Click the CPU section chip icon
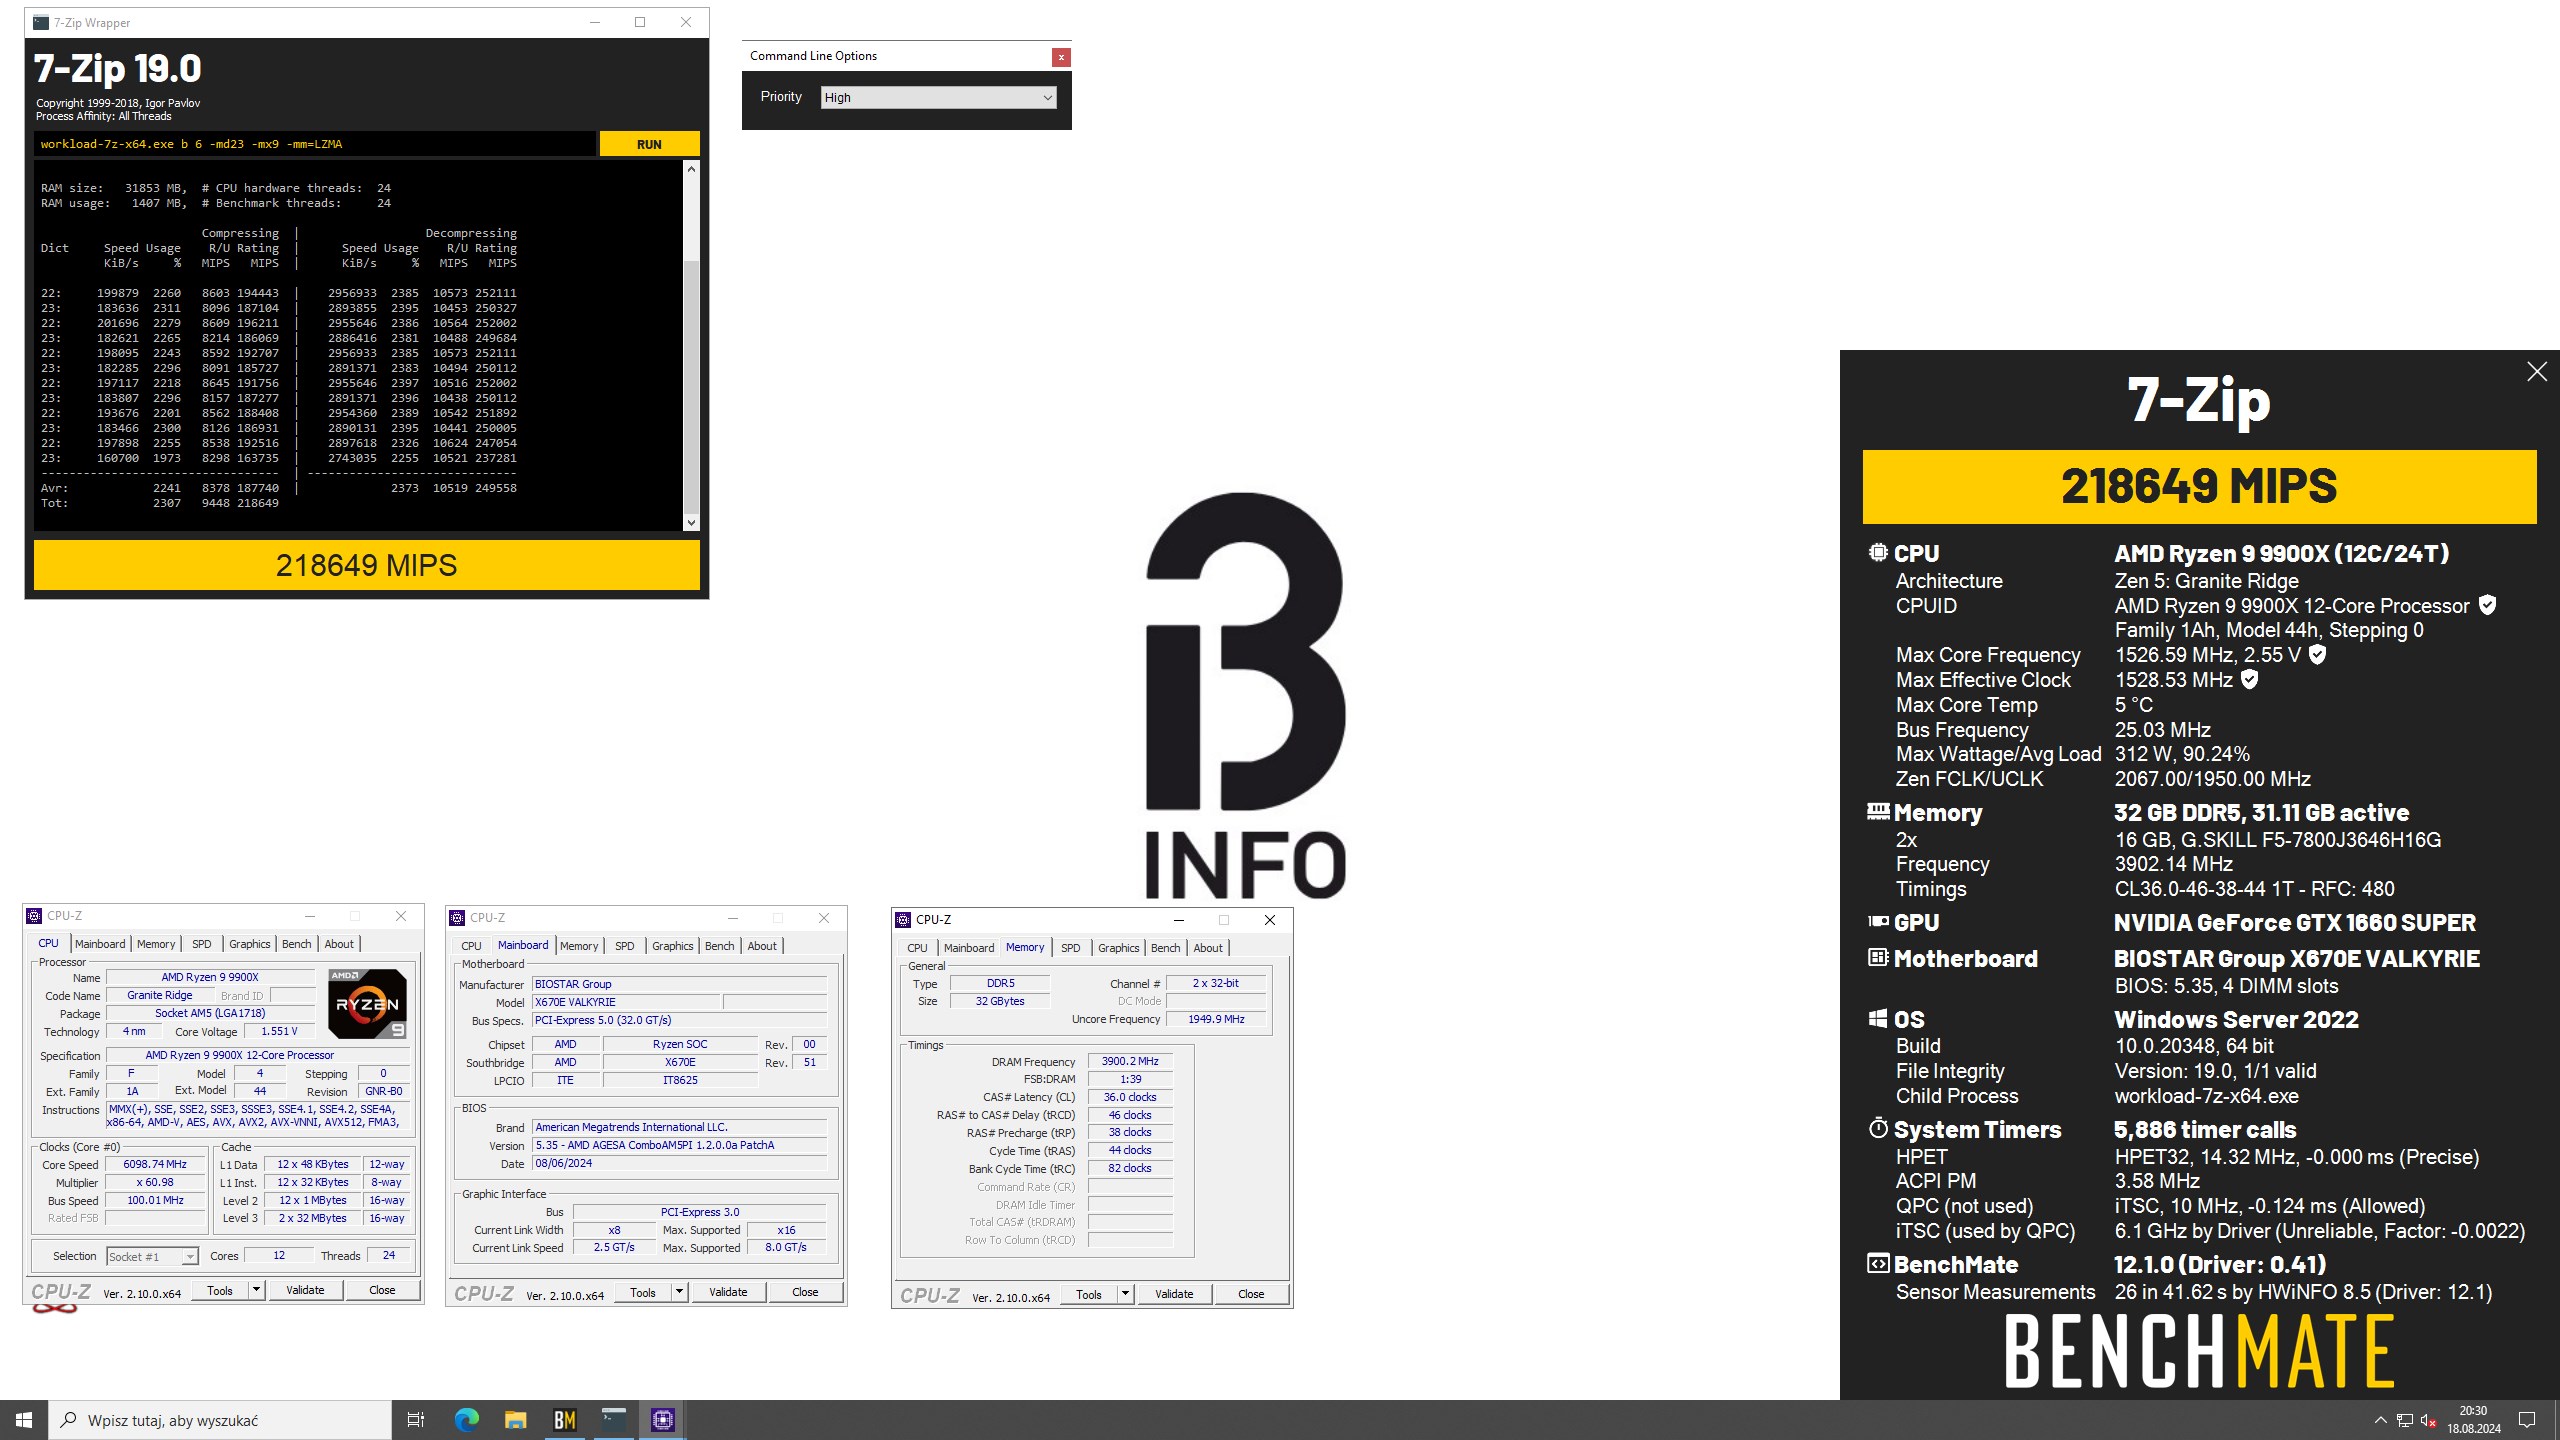2560x1440 pixels. [x=1878, y=553]
